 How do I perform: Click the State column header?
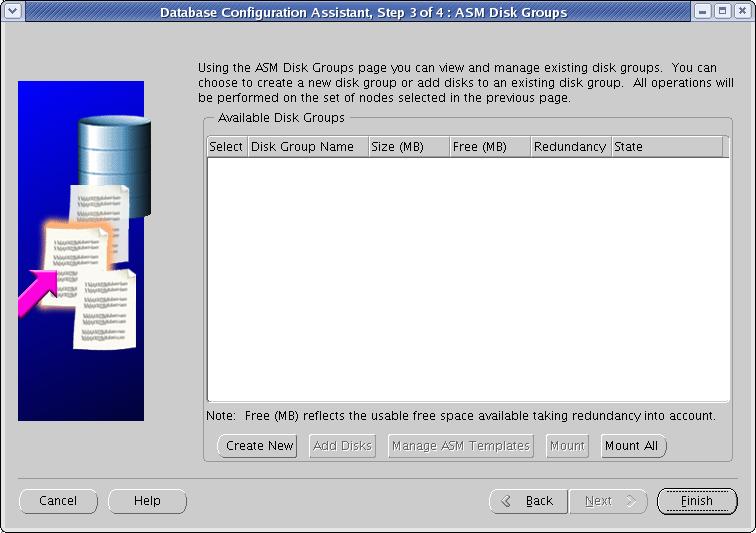[x=666, y=147]
